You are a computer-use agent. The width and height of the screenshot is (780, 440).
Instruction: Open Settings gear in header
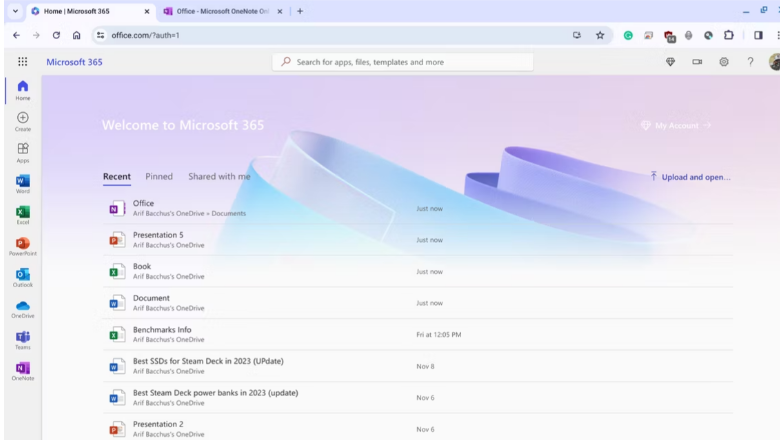pyautogui.click(x=724, y=62)
